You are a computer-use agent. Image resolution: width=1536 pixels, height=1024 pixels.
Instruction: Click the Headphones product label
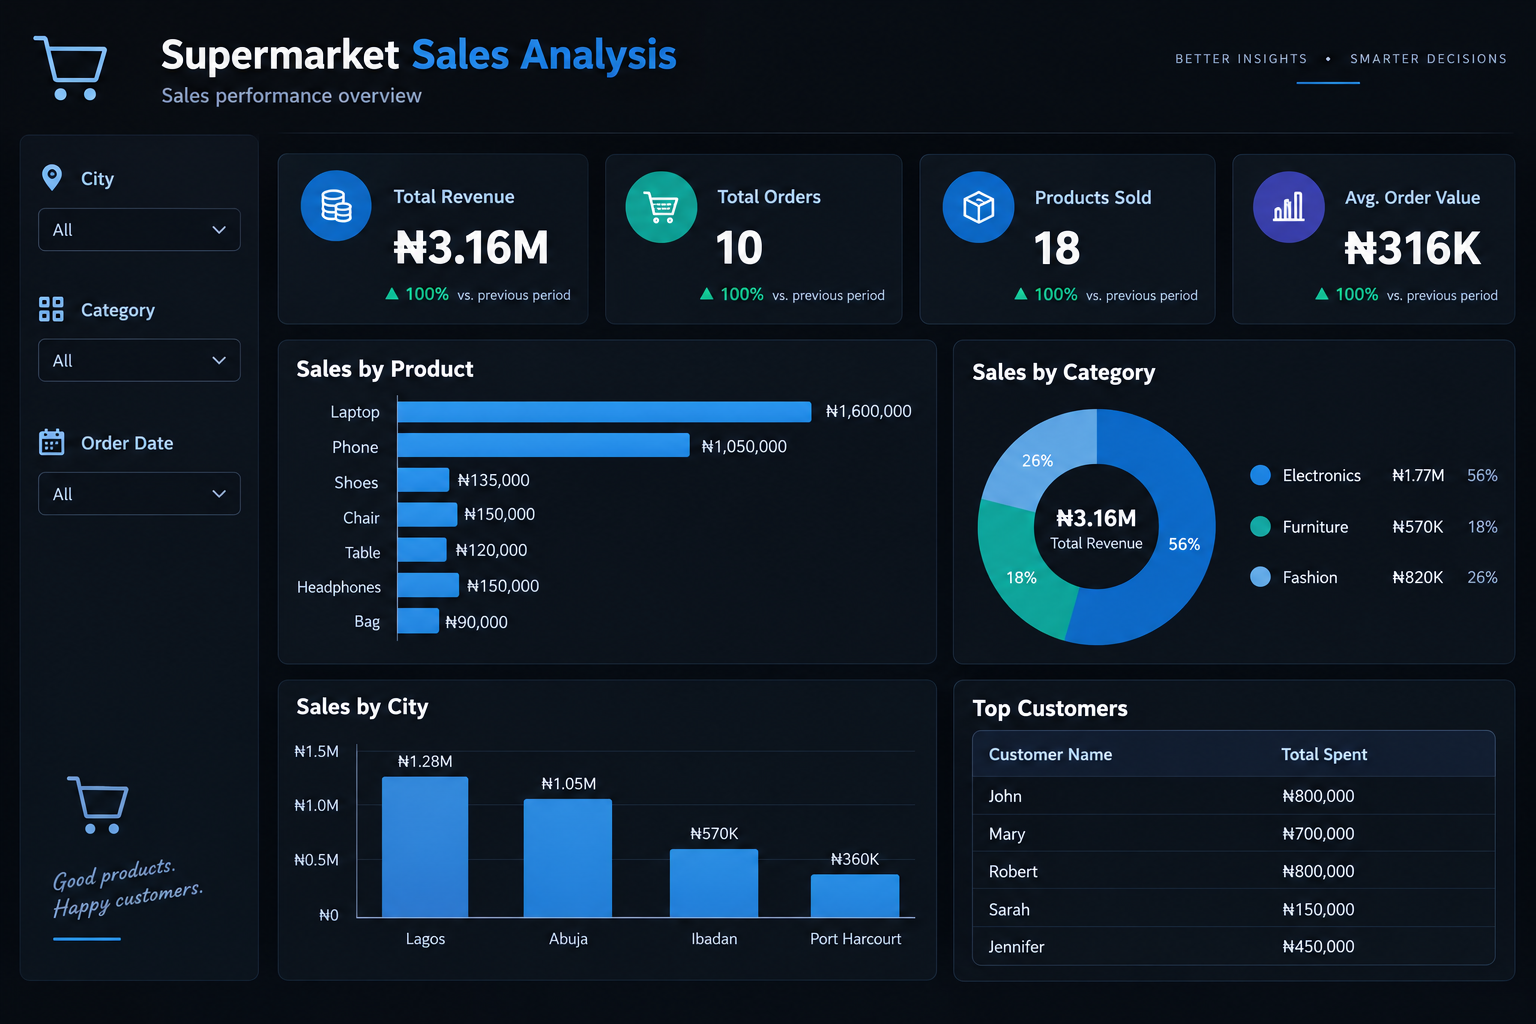[x=339, y=587]
